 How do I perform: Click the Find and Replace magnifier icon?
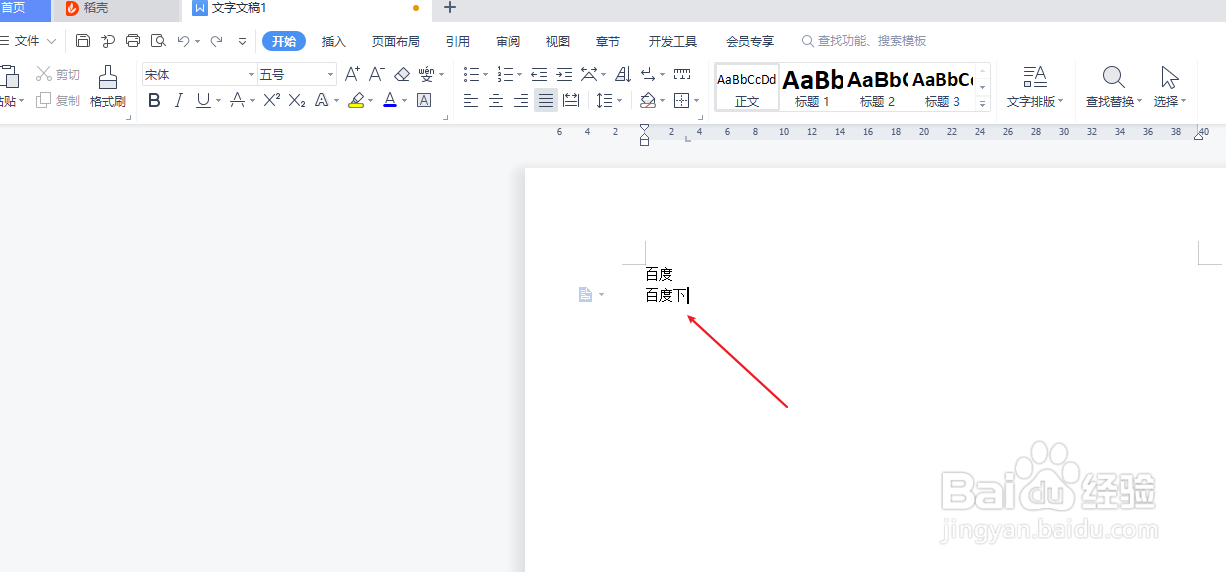click(1113, 77)
